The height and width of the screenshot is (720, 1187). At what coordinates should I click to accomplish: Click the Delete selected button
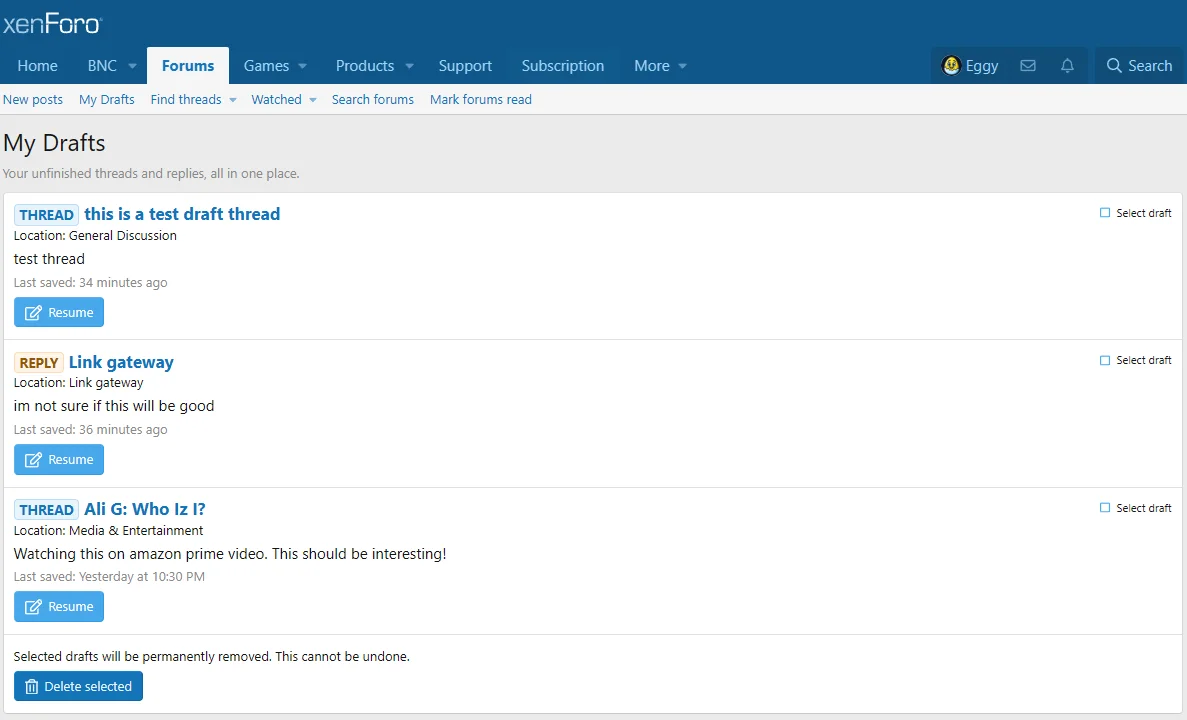coord(78,686)
